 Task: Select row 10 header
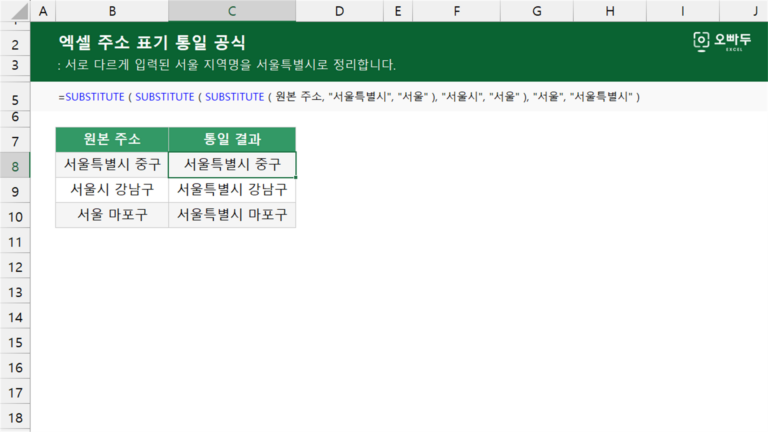(15, 216)
